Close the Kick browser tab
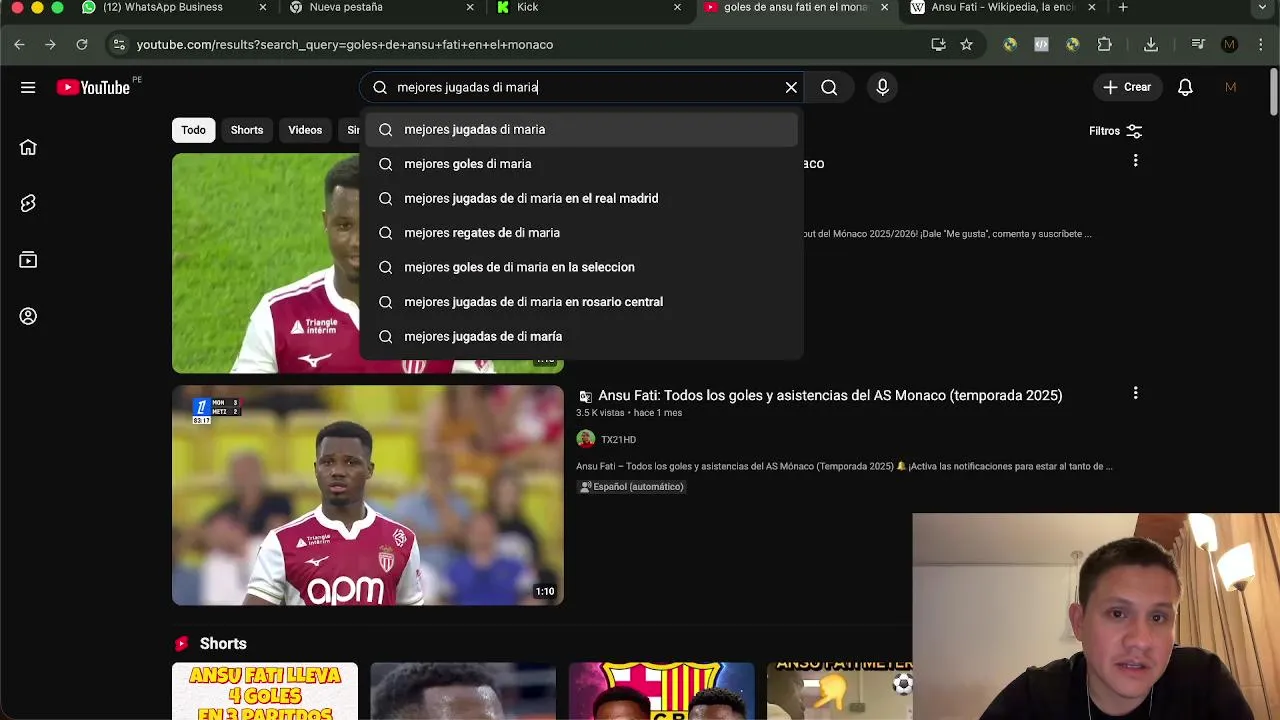 click(677, 7)
